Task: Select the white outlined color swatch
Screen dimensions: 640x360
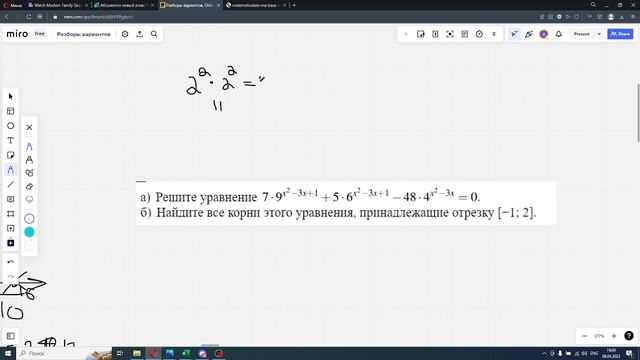Action: coord(29,219)
